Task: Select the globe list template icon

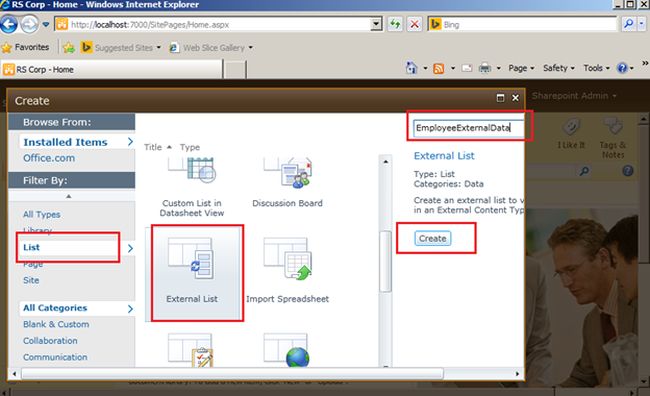Action: 286,350
